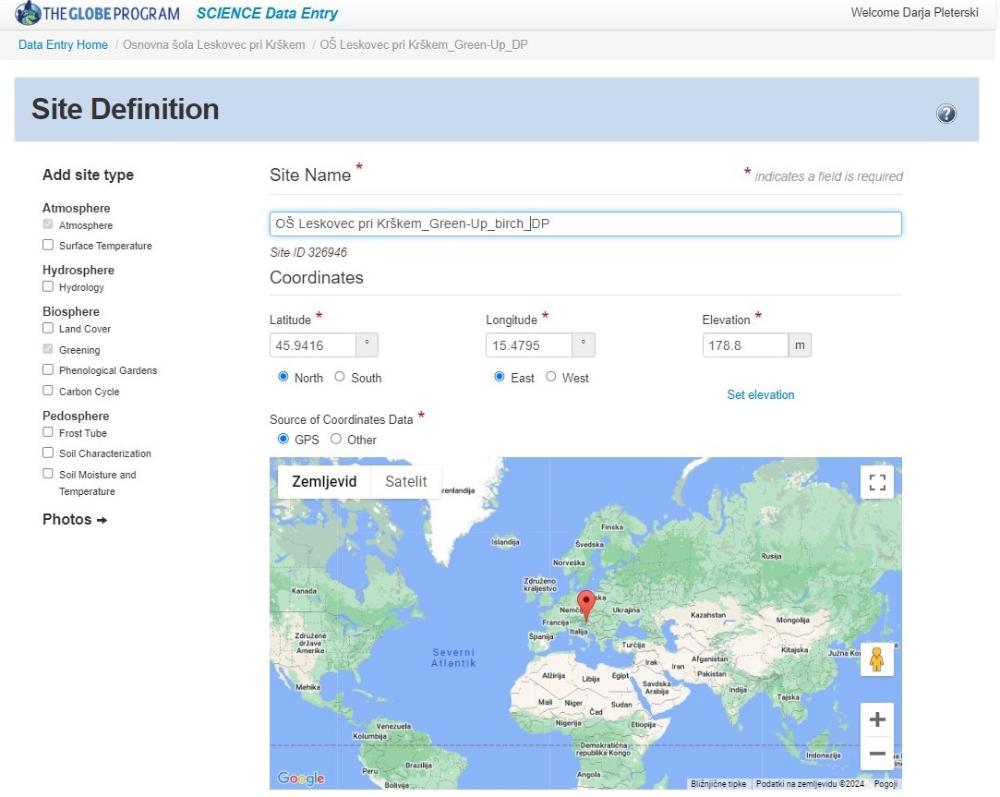Select the South latitude radio button
Screen dimensions: 1000x797
pos(340,378)
